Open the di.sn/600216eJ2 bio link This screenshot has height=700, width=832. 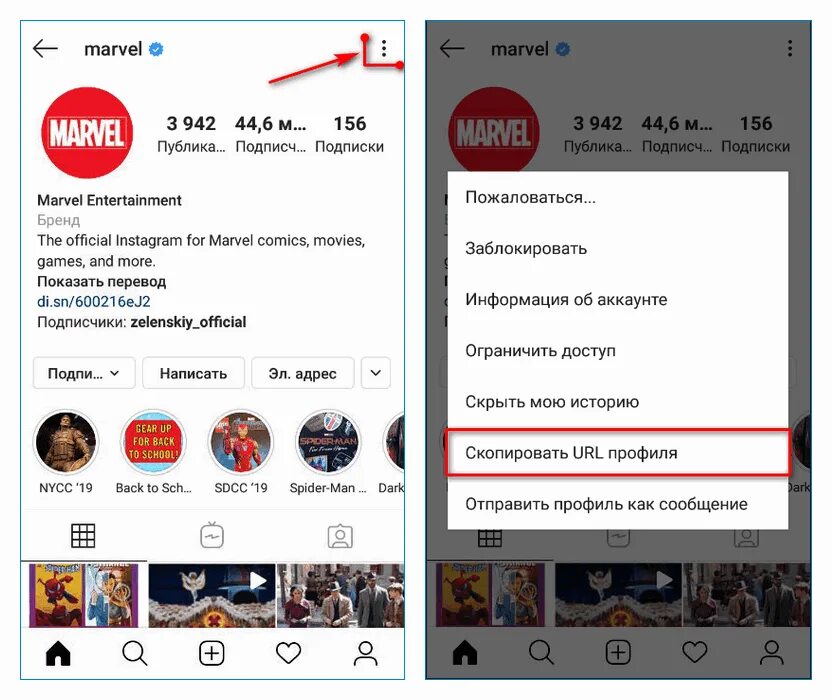[94, 301]
